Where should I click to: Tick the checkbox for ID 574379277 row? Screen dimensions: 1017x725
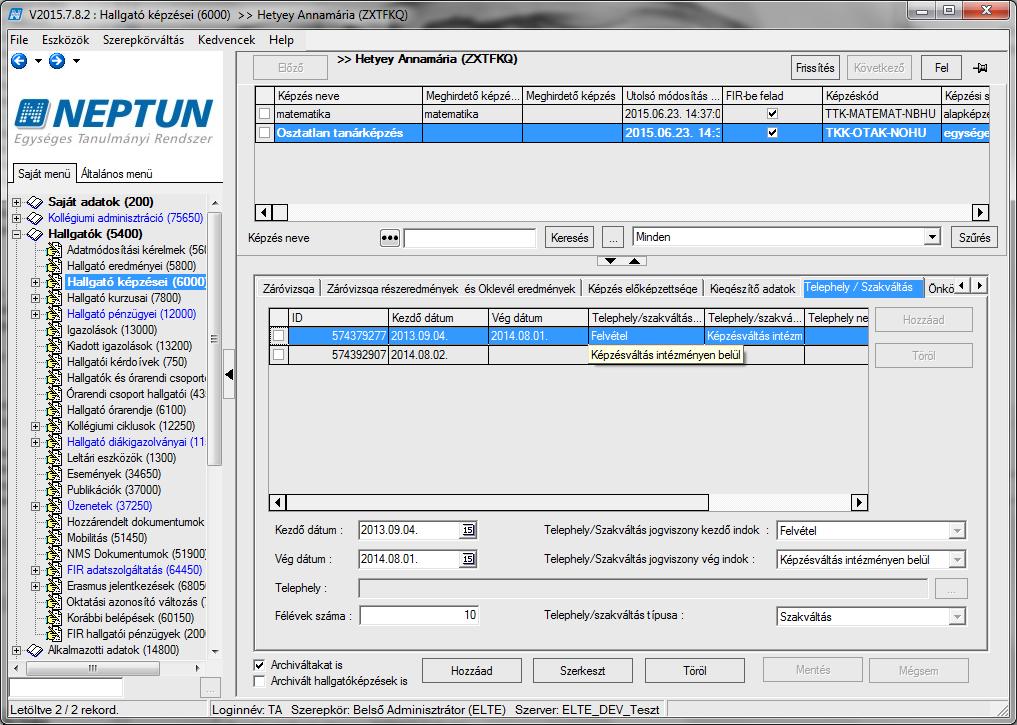278,336
